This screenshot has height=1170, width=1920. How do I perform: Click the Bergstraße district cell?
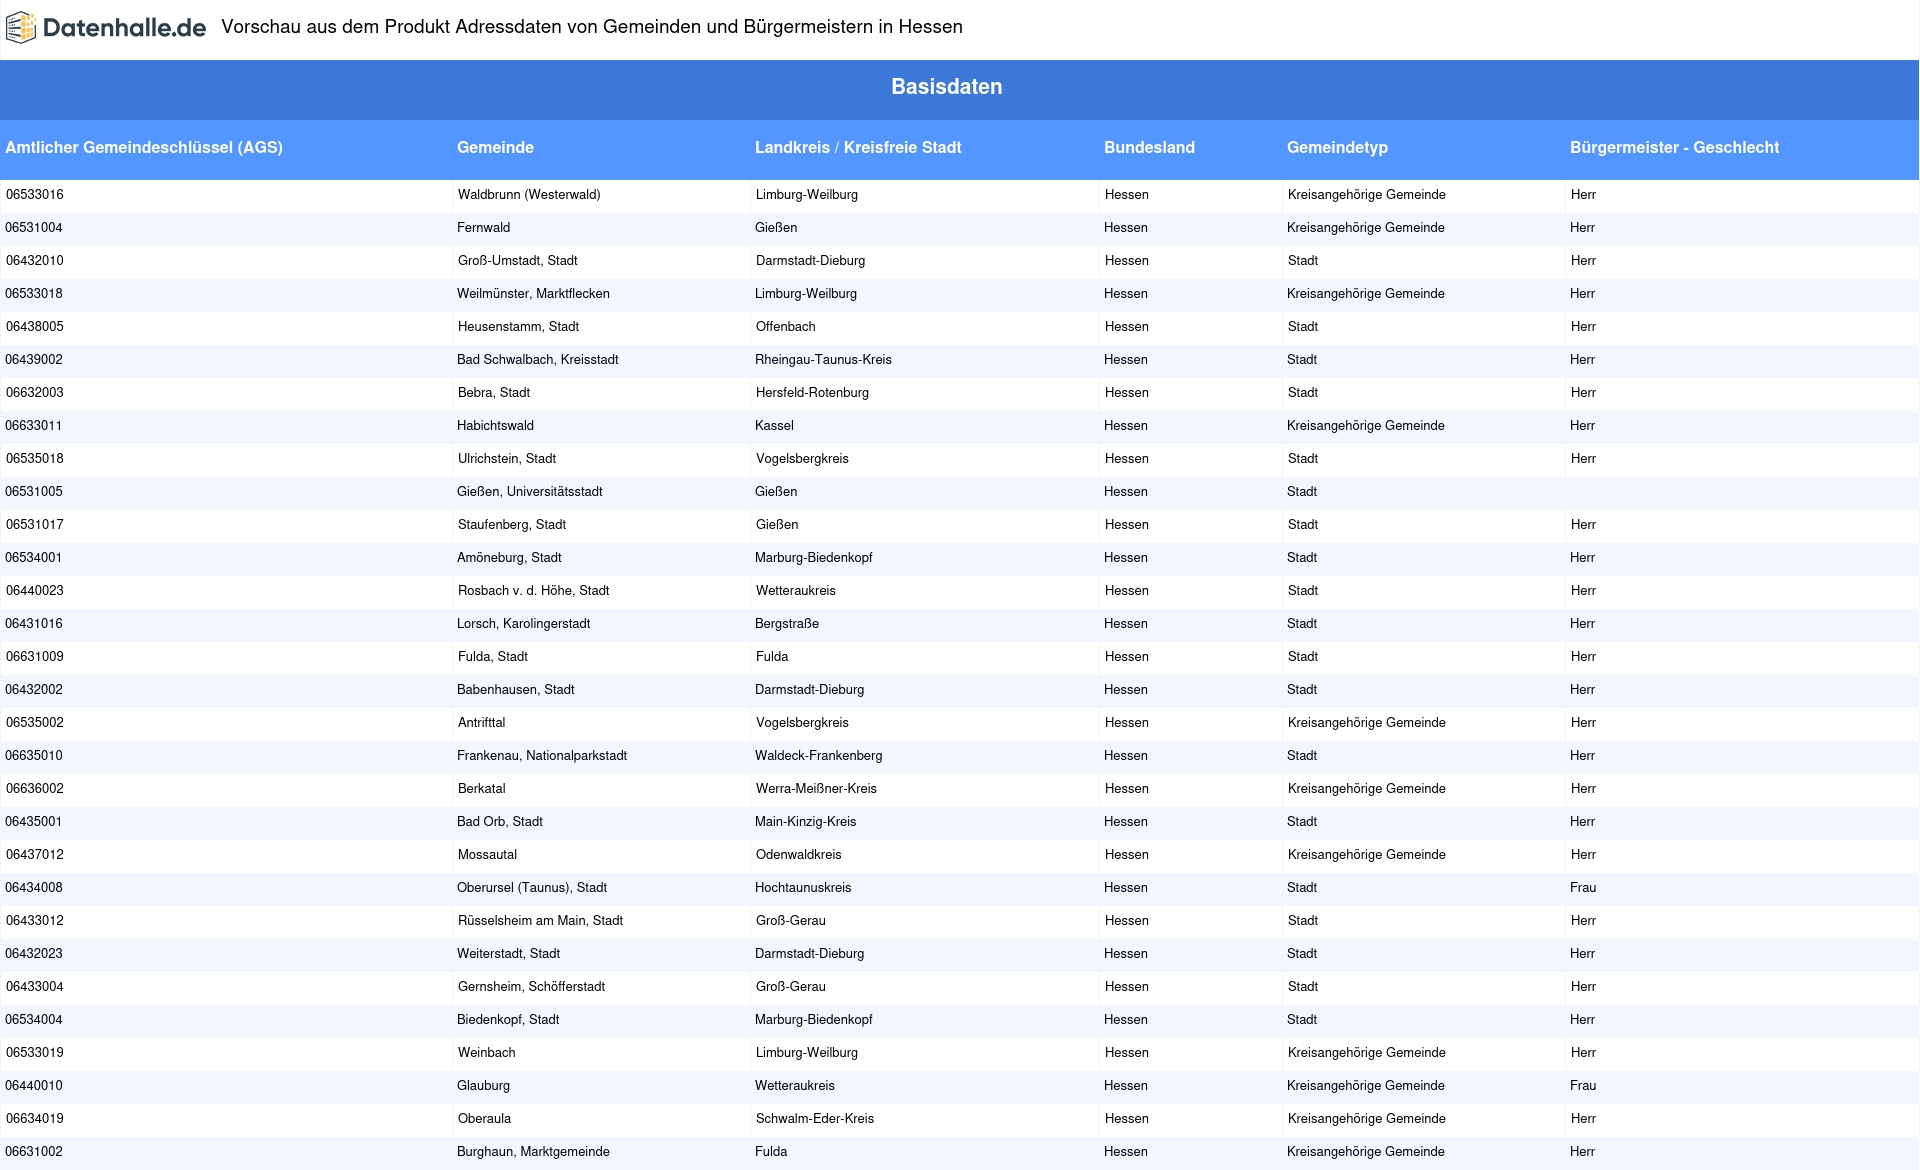click(787, 624)
